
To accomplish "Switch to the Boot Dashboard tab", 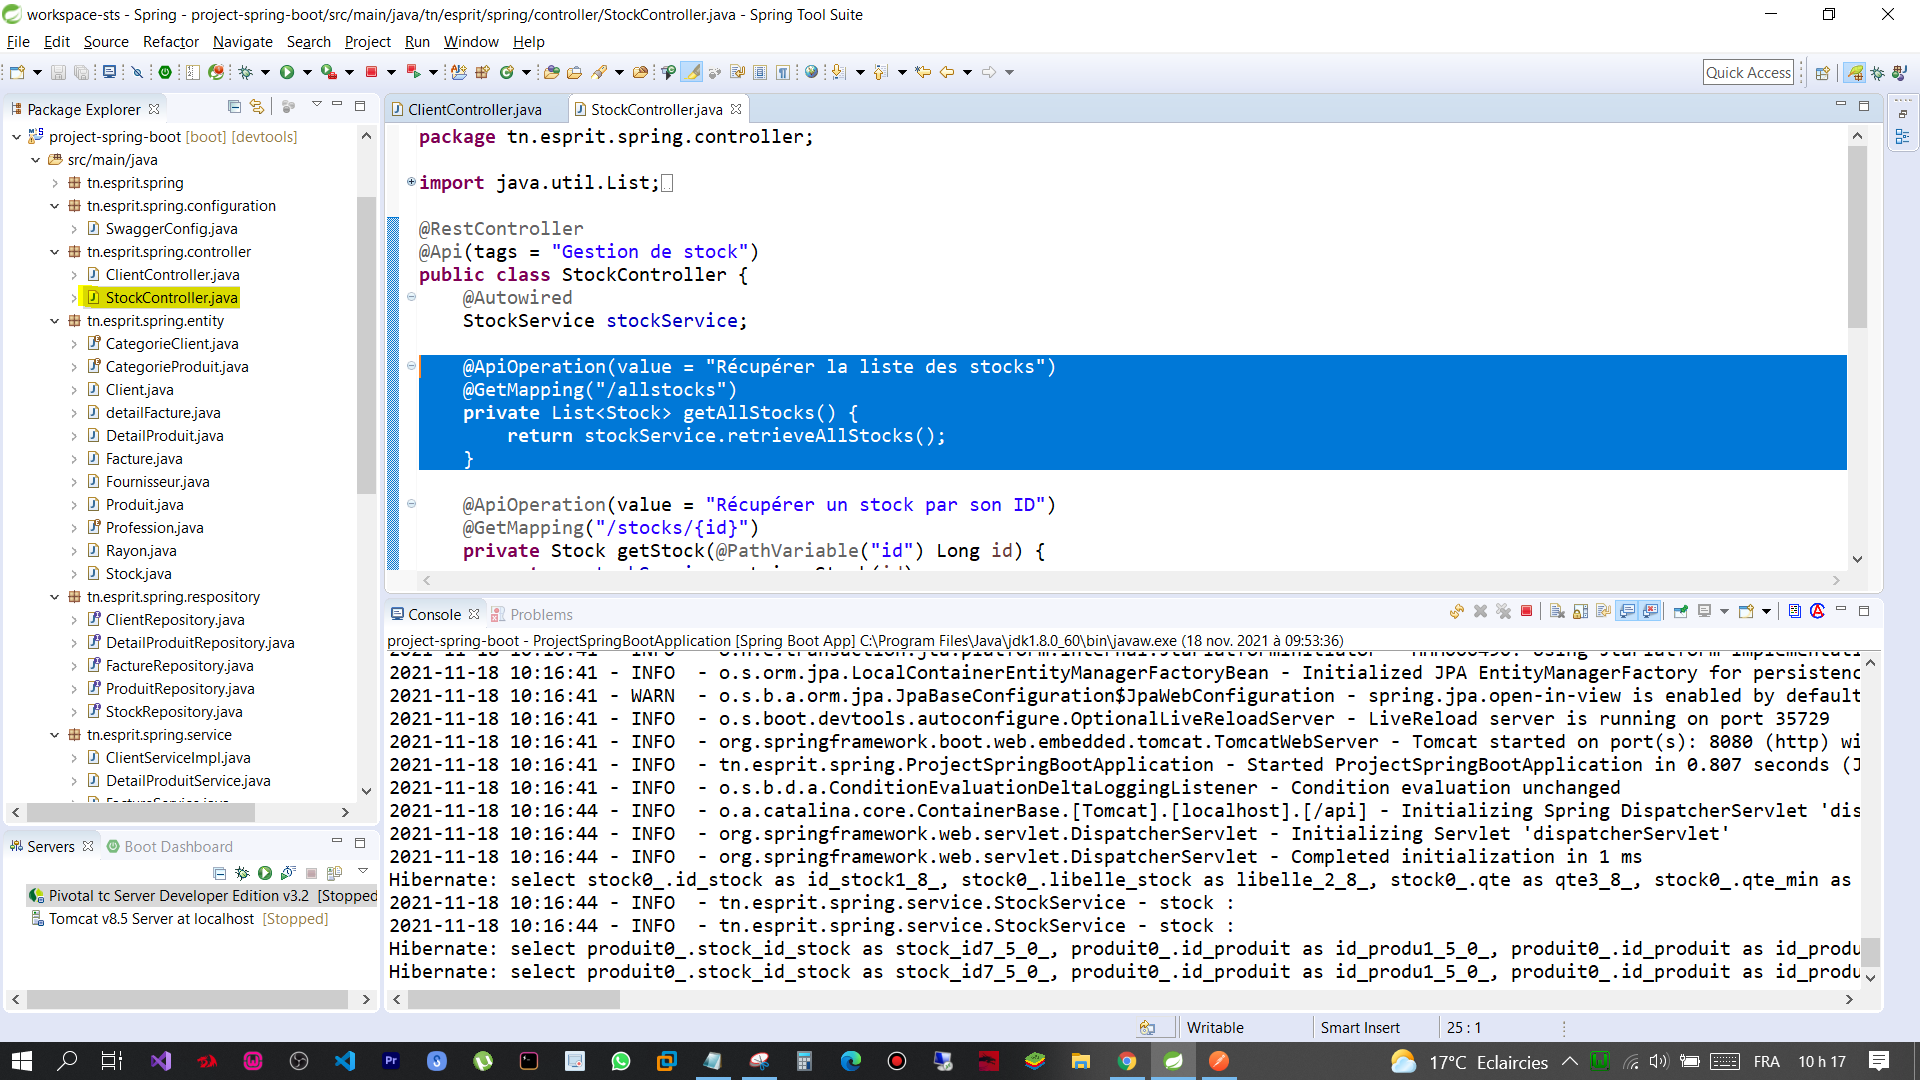I will tap(169, 846).
